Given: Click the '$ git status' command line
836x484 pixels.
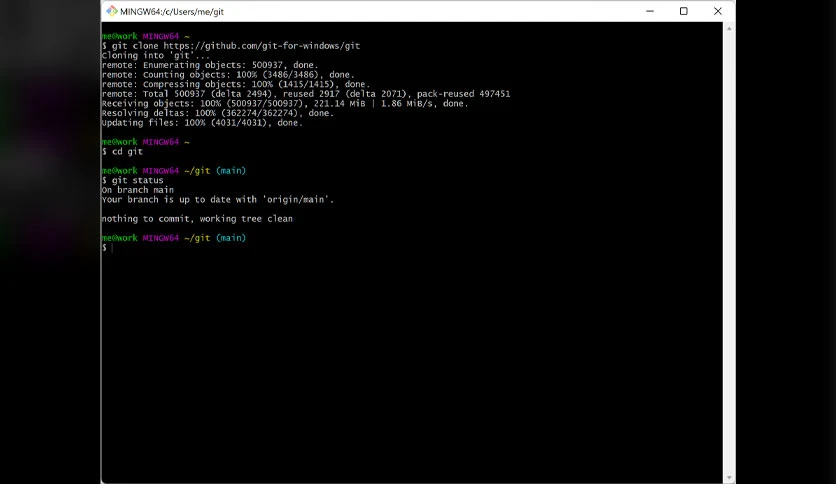Looking at the screenshot, I should tap(133, 180).
